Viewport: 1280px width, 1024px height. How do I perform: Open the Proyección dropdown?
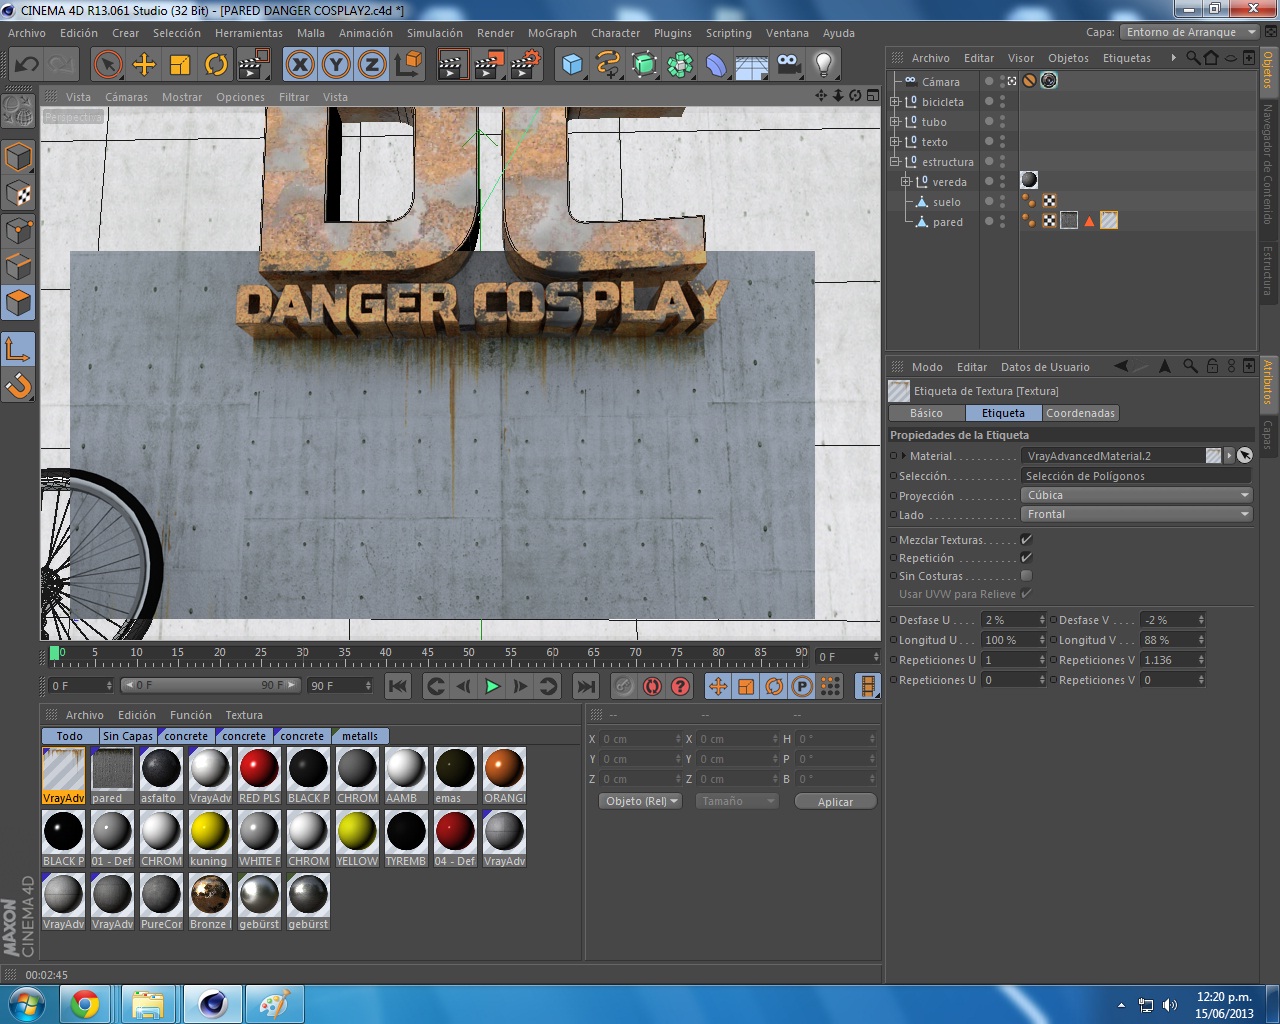click(1137, 496)
